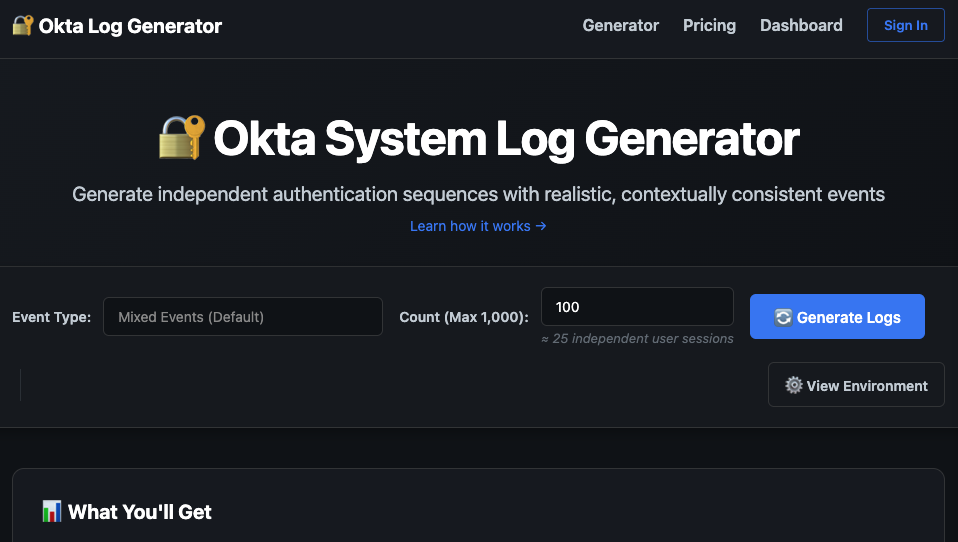Click the gear icon in View Environment
Image resolution: width=958 pixels, height=542 pixels.
coord(794,385)
